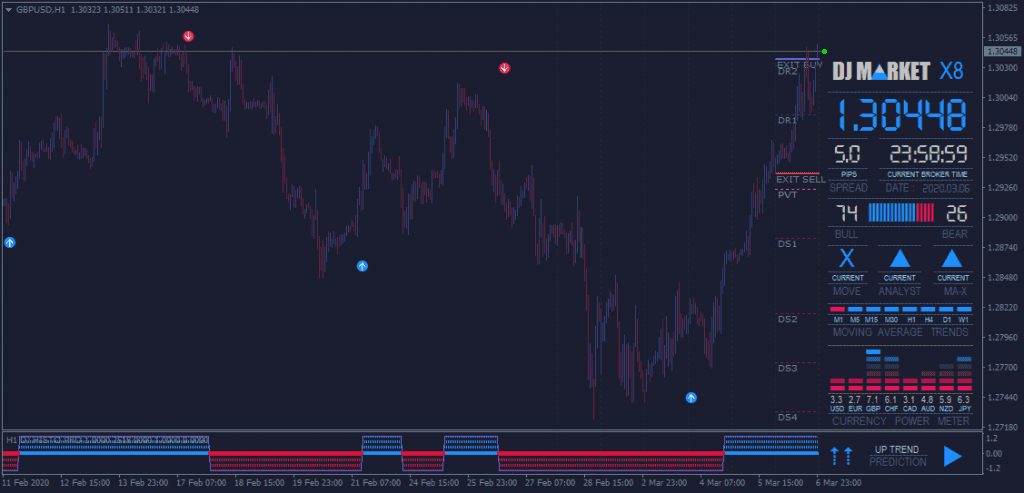Click the blue M5 moving average trend bar
Screen dimensions: 1024x493
[x=856, y=309]
